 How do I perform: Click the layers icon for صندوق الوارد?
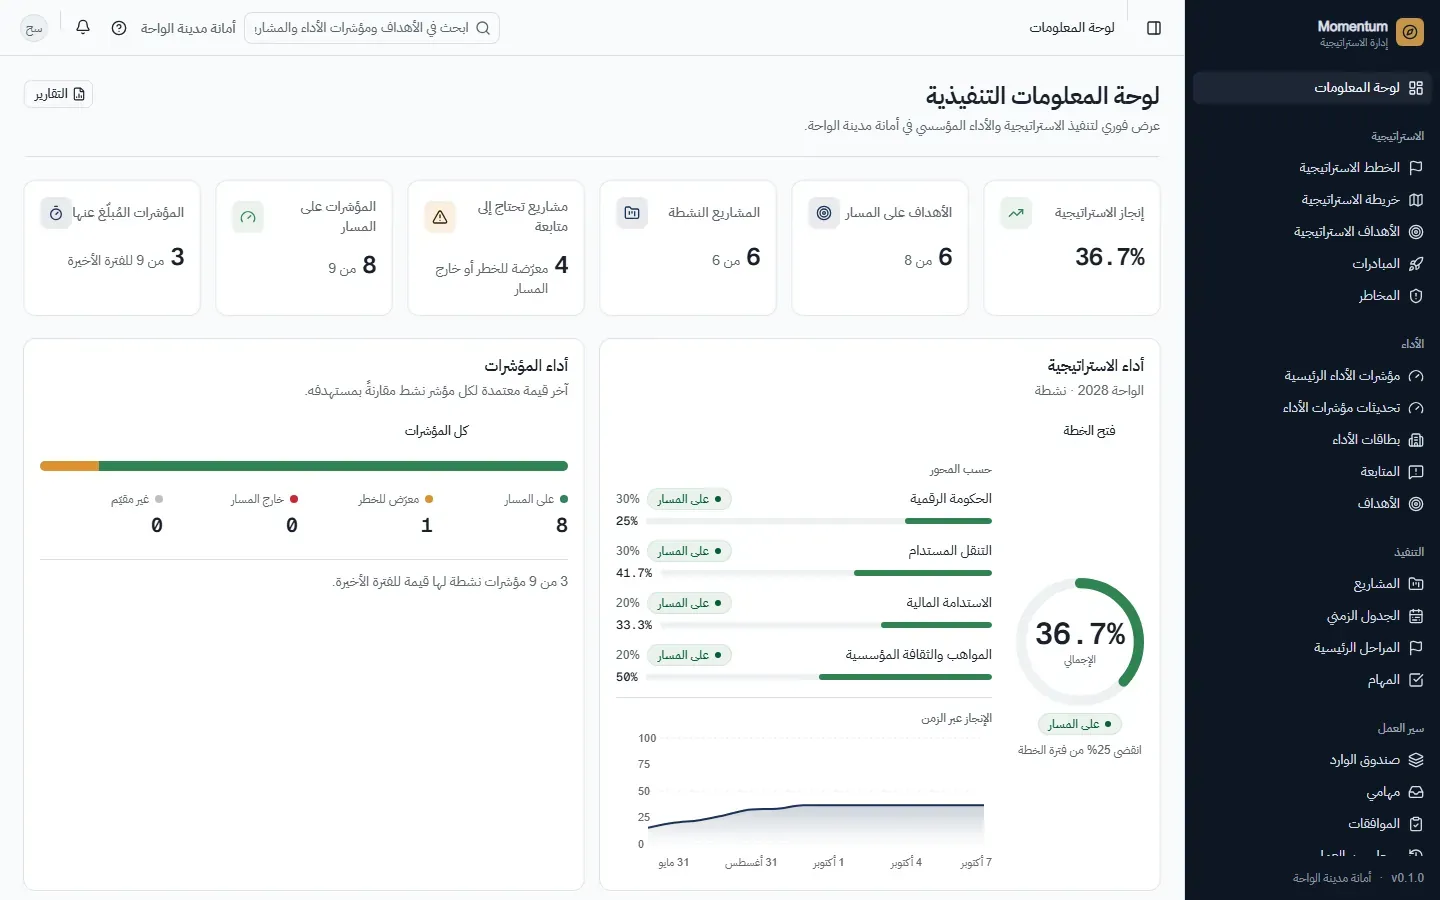1415,760
